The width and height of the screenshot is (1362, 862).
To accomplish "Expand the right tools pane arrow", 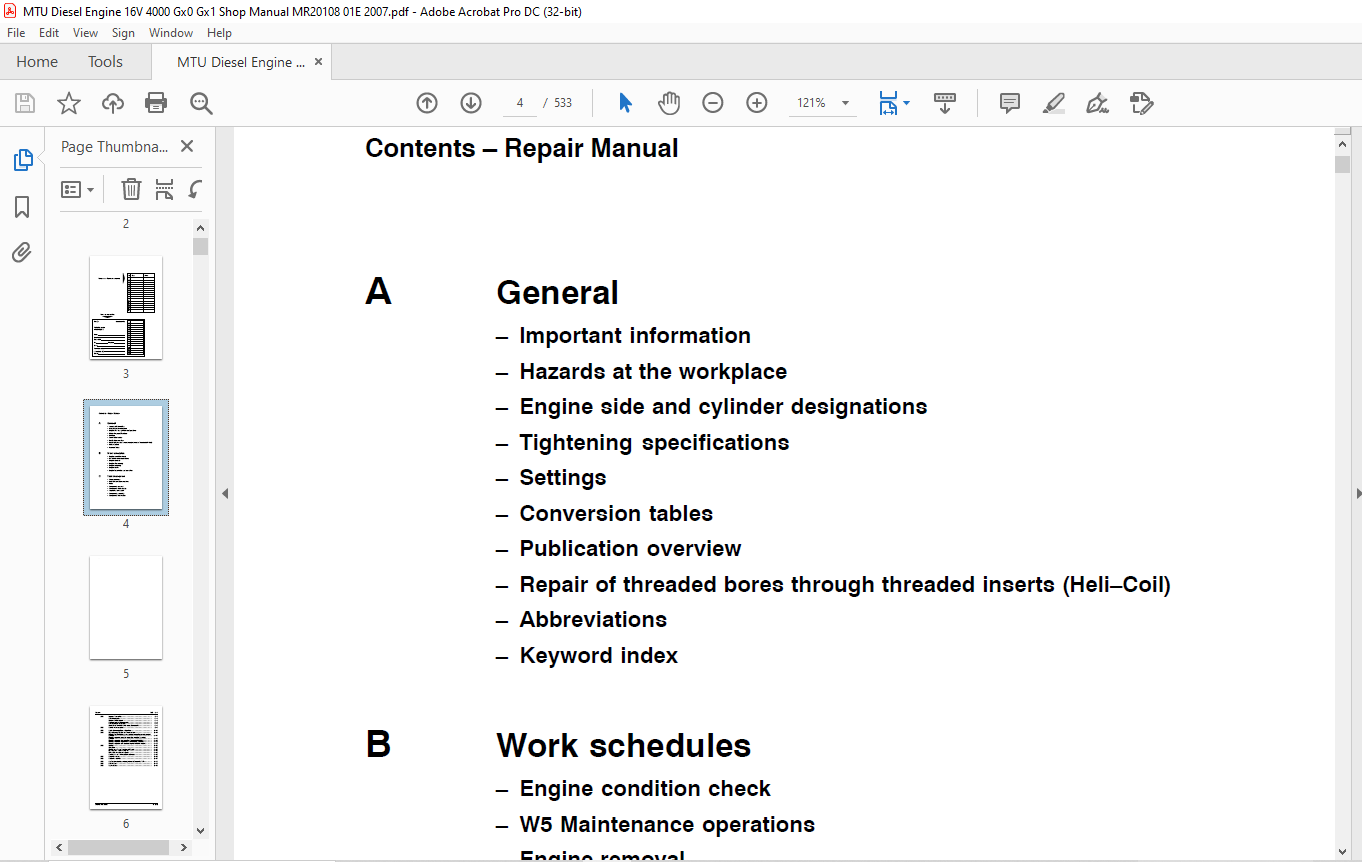I will [x=1357, y=493].
